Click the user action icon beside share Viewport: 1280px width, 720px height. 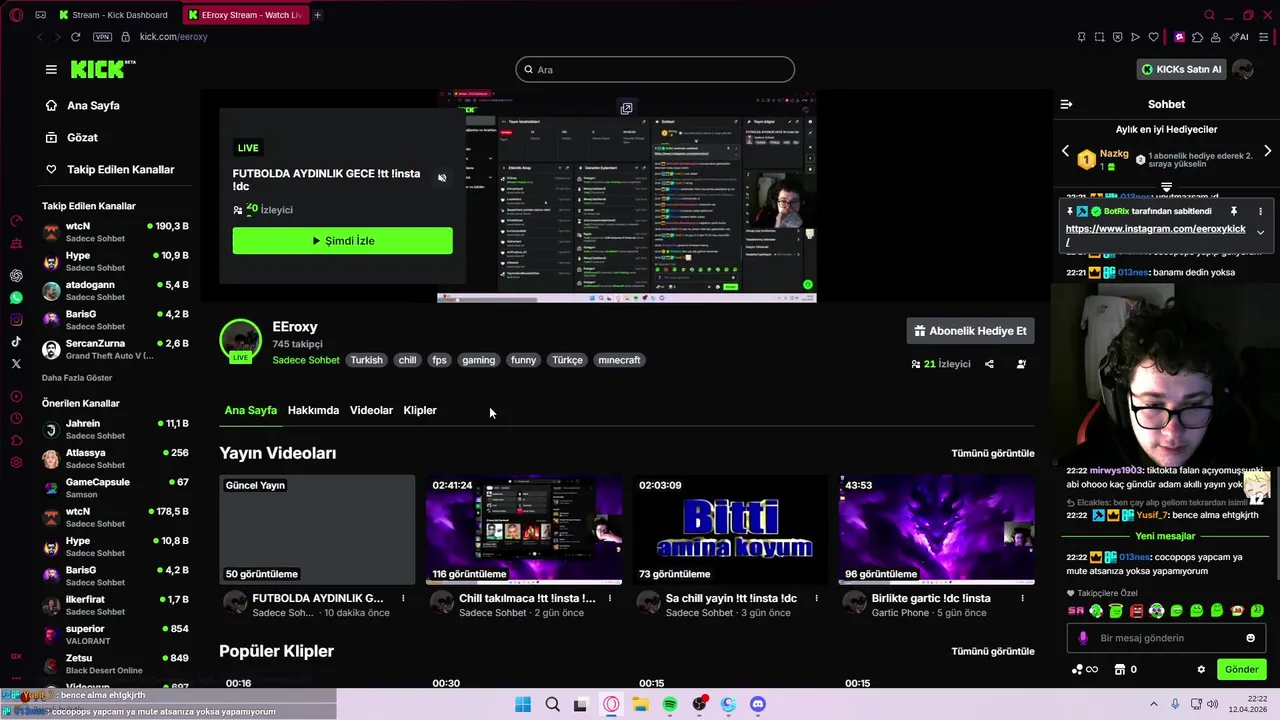[1021, 364]
